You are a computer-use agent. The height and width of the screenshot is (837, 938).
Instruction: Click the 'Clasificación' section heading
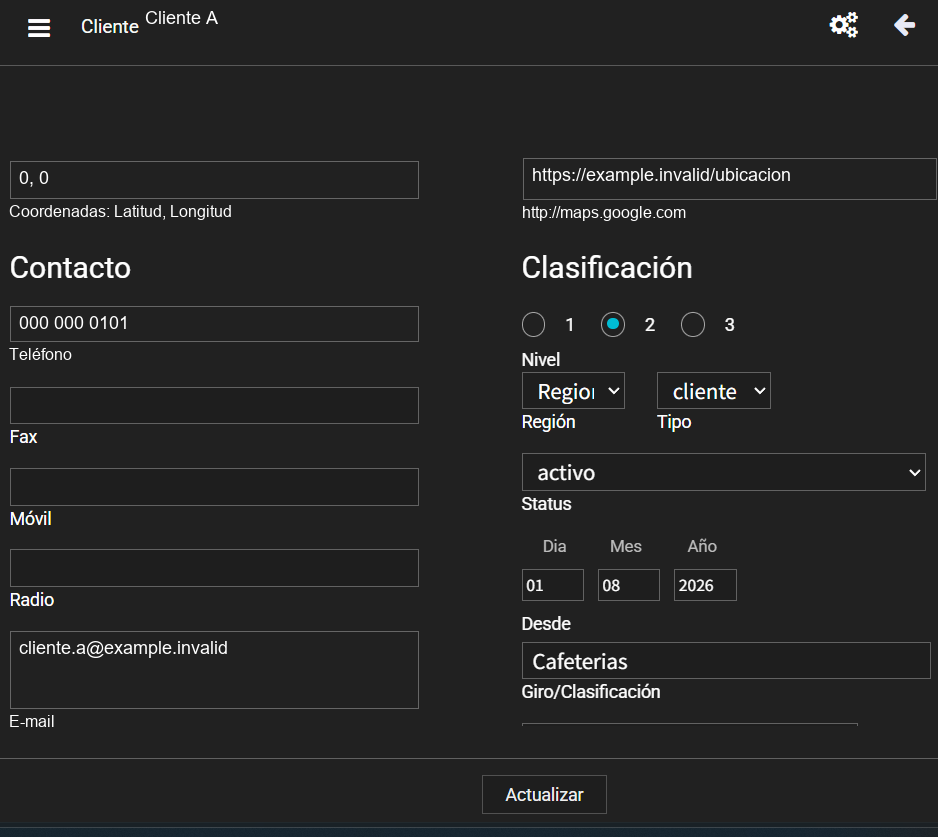pyautogui.click(x=607, y=267)
